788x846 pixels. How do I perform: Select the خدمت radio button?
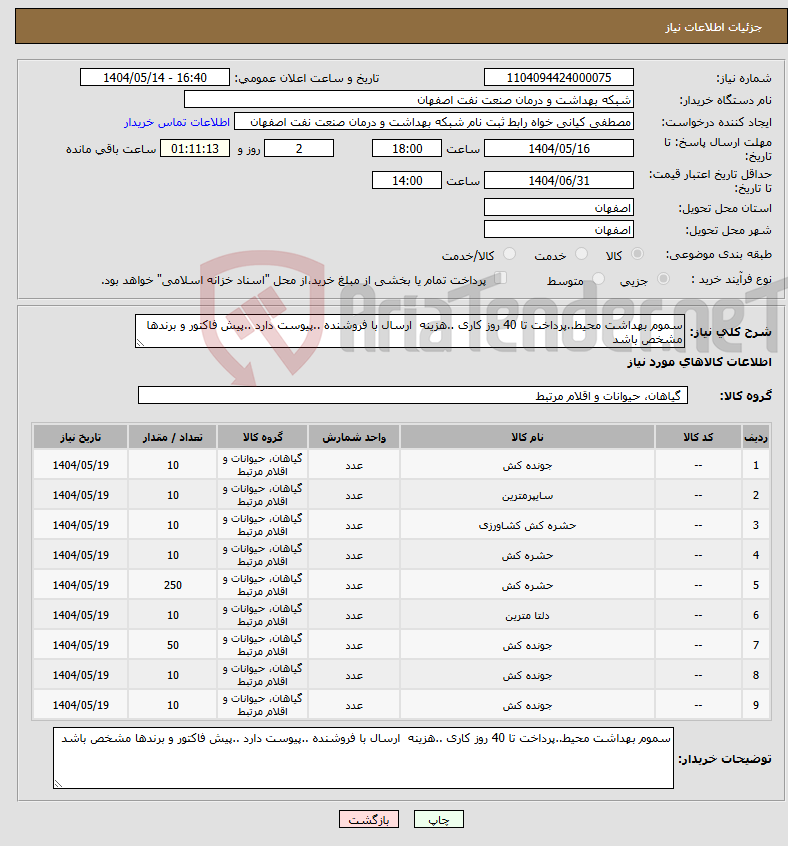[x=581, y=254]
